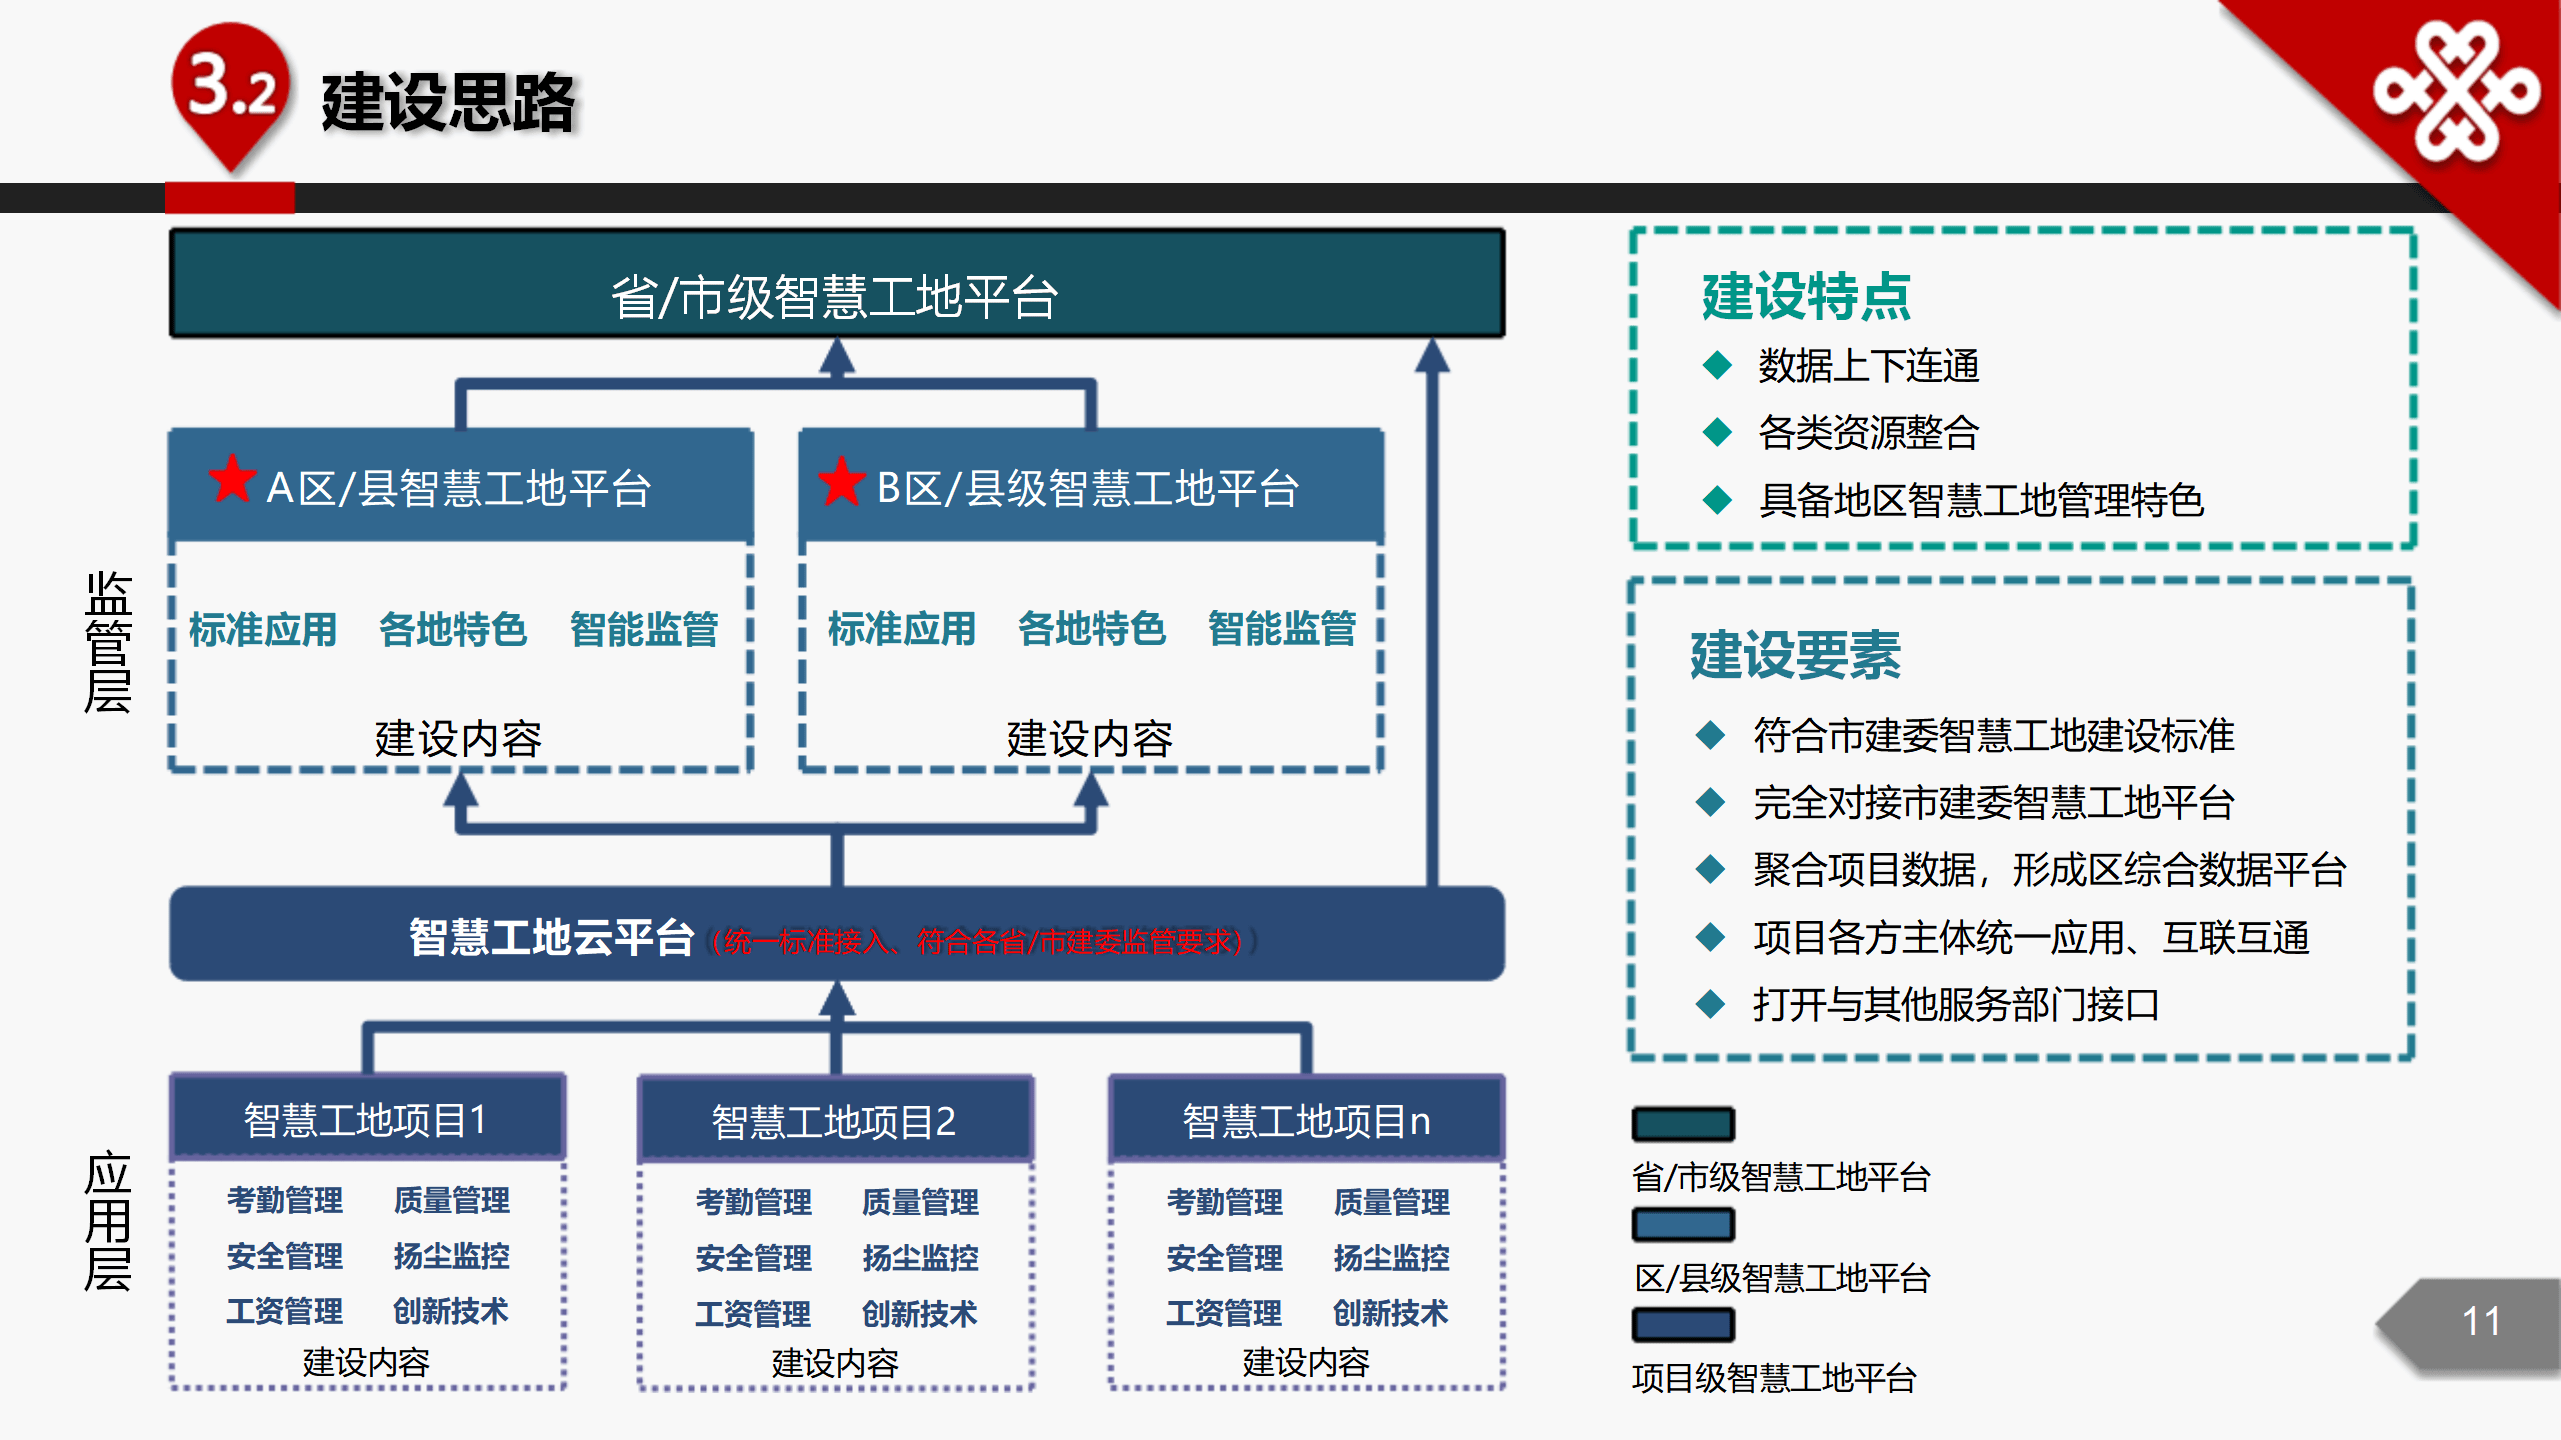The width and height of the screenshot is (2561, 1440).
Task: Click 安全管理 in 智慧工地项目1
Action: (285, 1256)
